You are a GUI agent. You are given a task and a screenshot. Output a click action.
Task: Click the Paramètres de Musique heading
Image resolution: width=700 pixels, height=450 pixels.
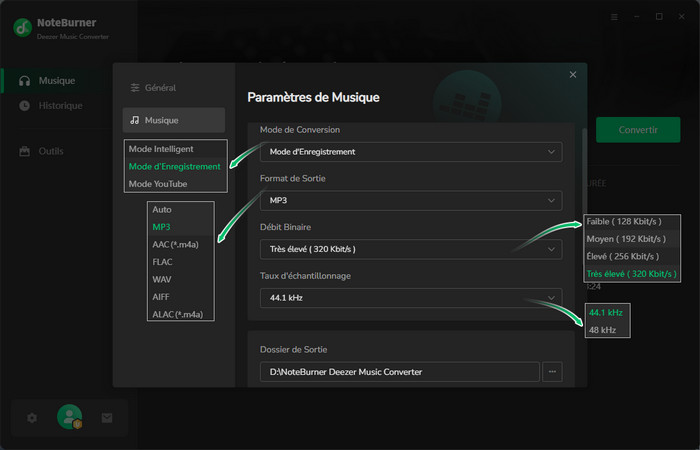click(x=313, y=98)
